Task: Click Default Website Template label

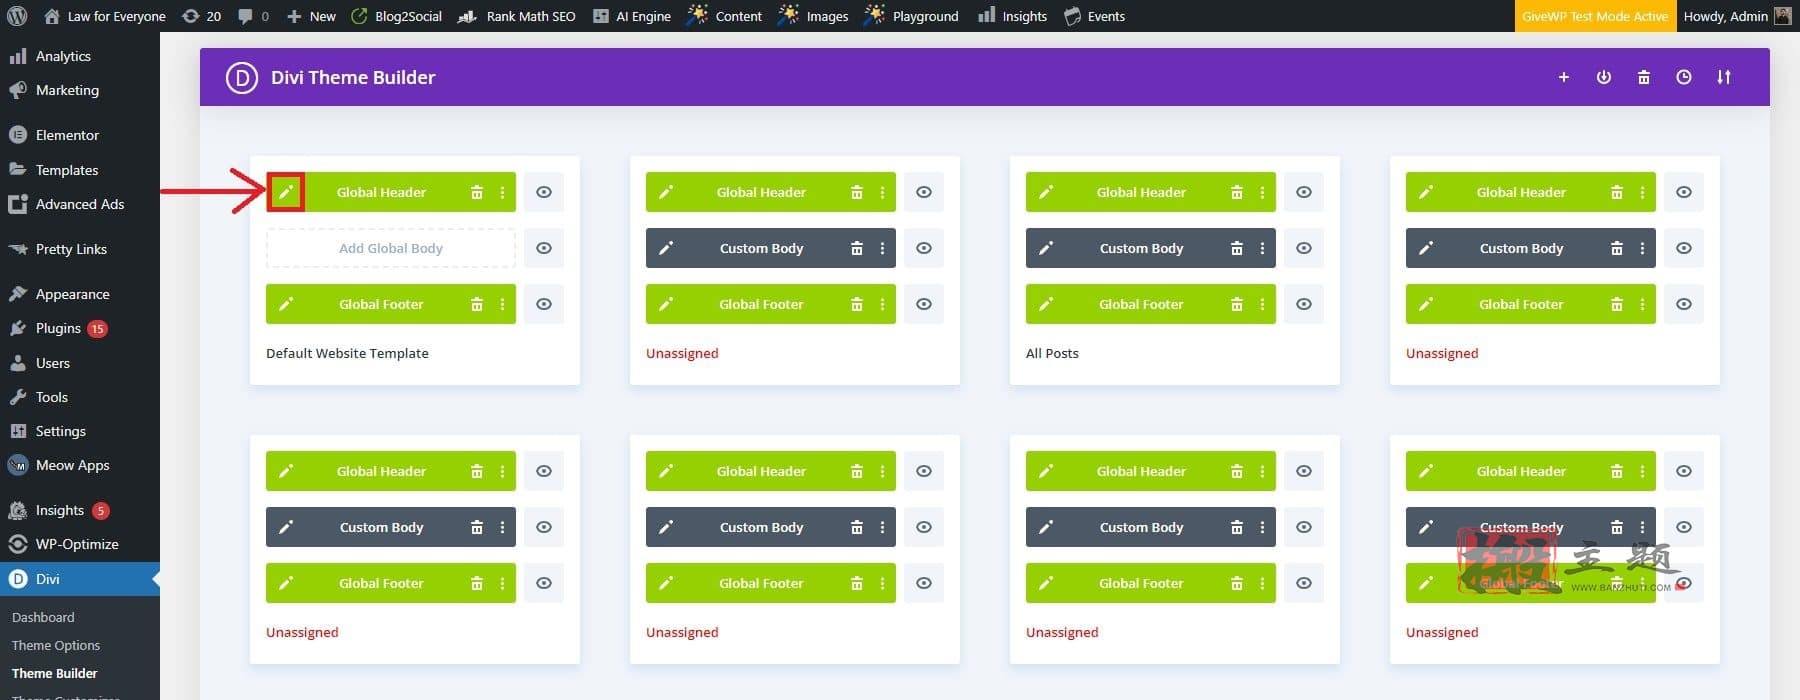Action: [x=347, y=353]
